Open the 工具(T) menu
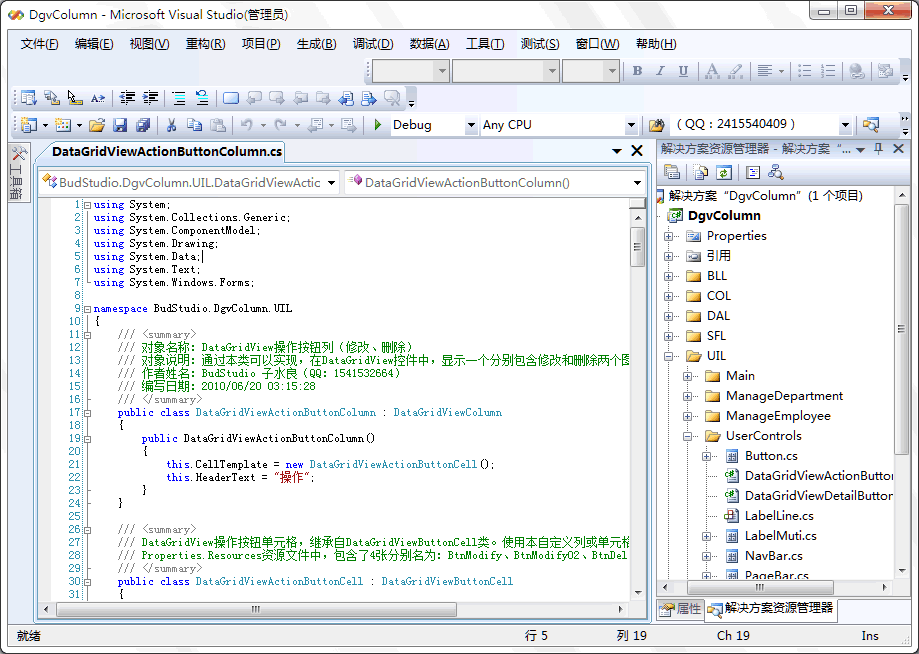This screenshot has height=654, width=919. click(485, 44)
